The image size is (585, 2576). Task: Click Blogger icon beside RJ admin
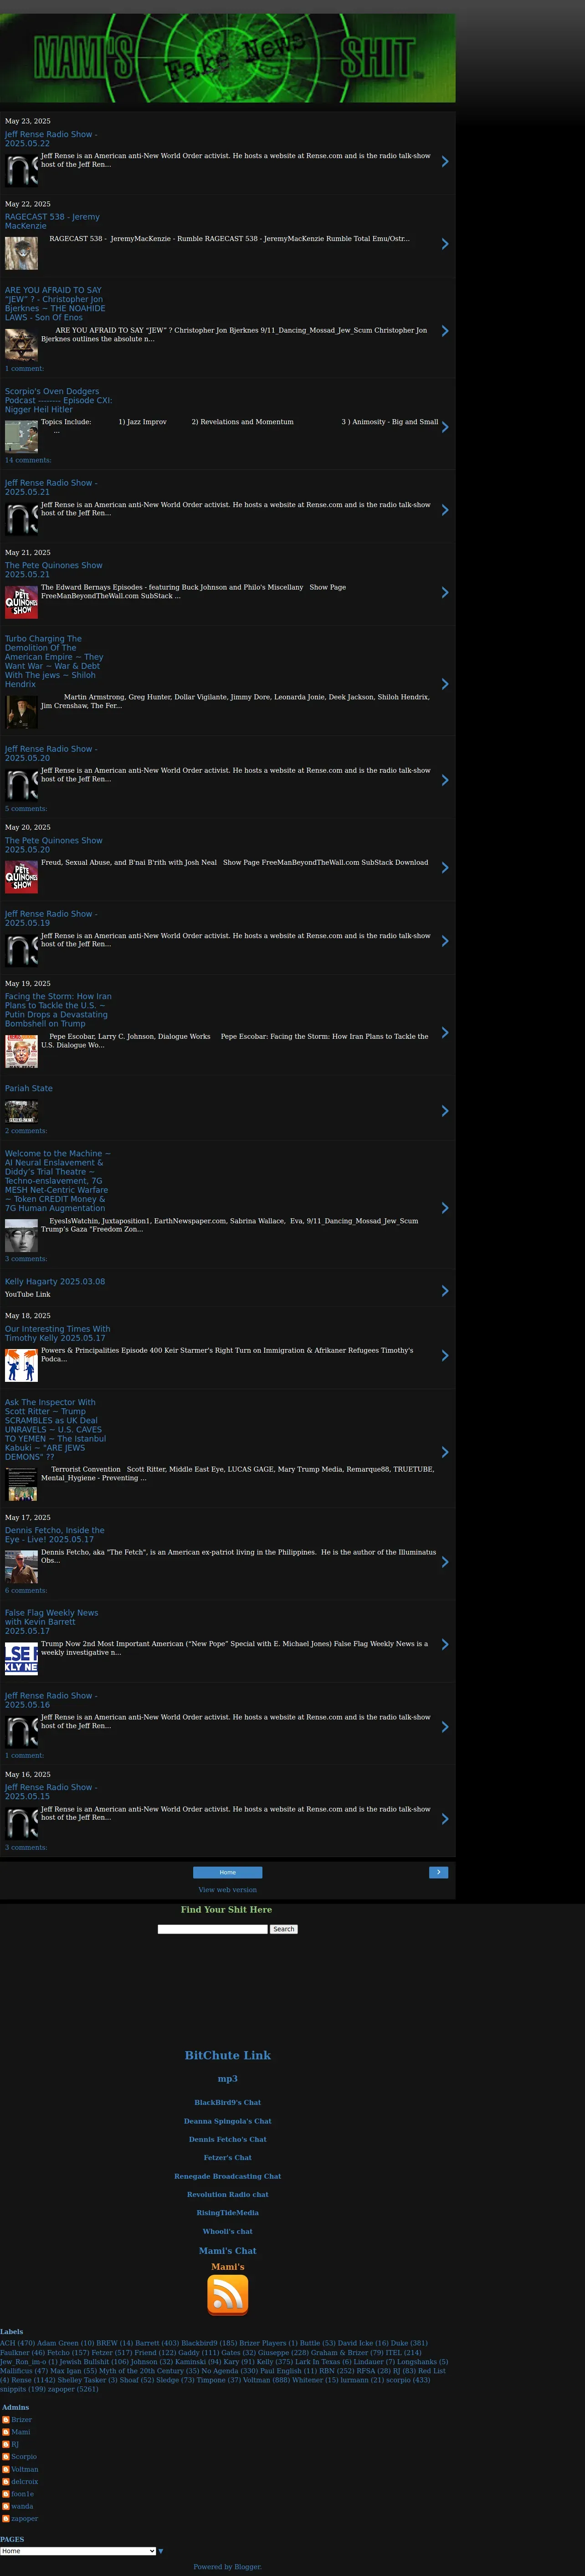(6, 2445)
